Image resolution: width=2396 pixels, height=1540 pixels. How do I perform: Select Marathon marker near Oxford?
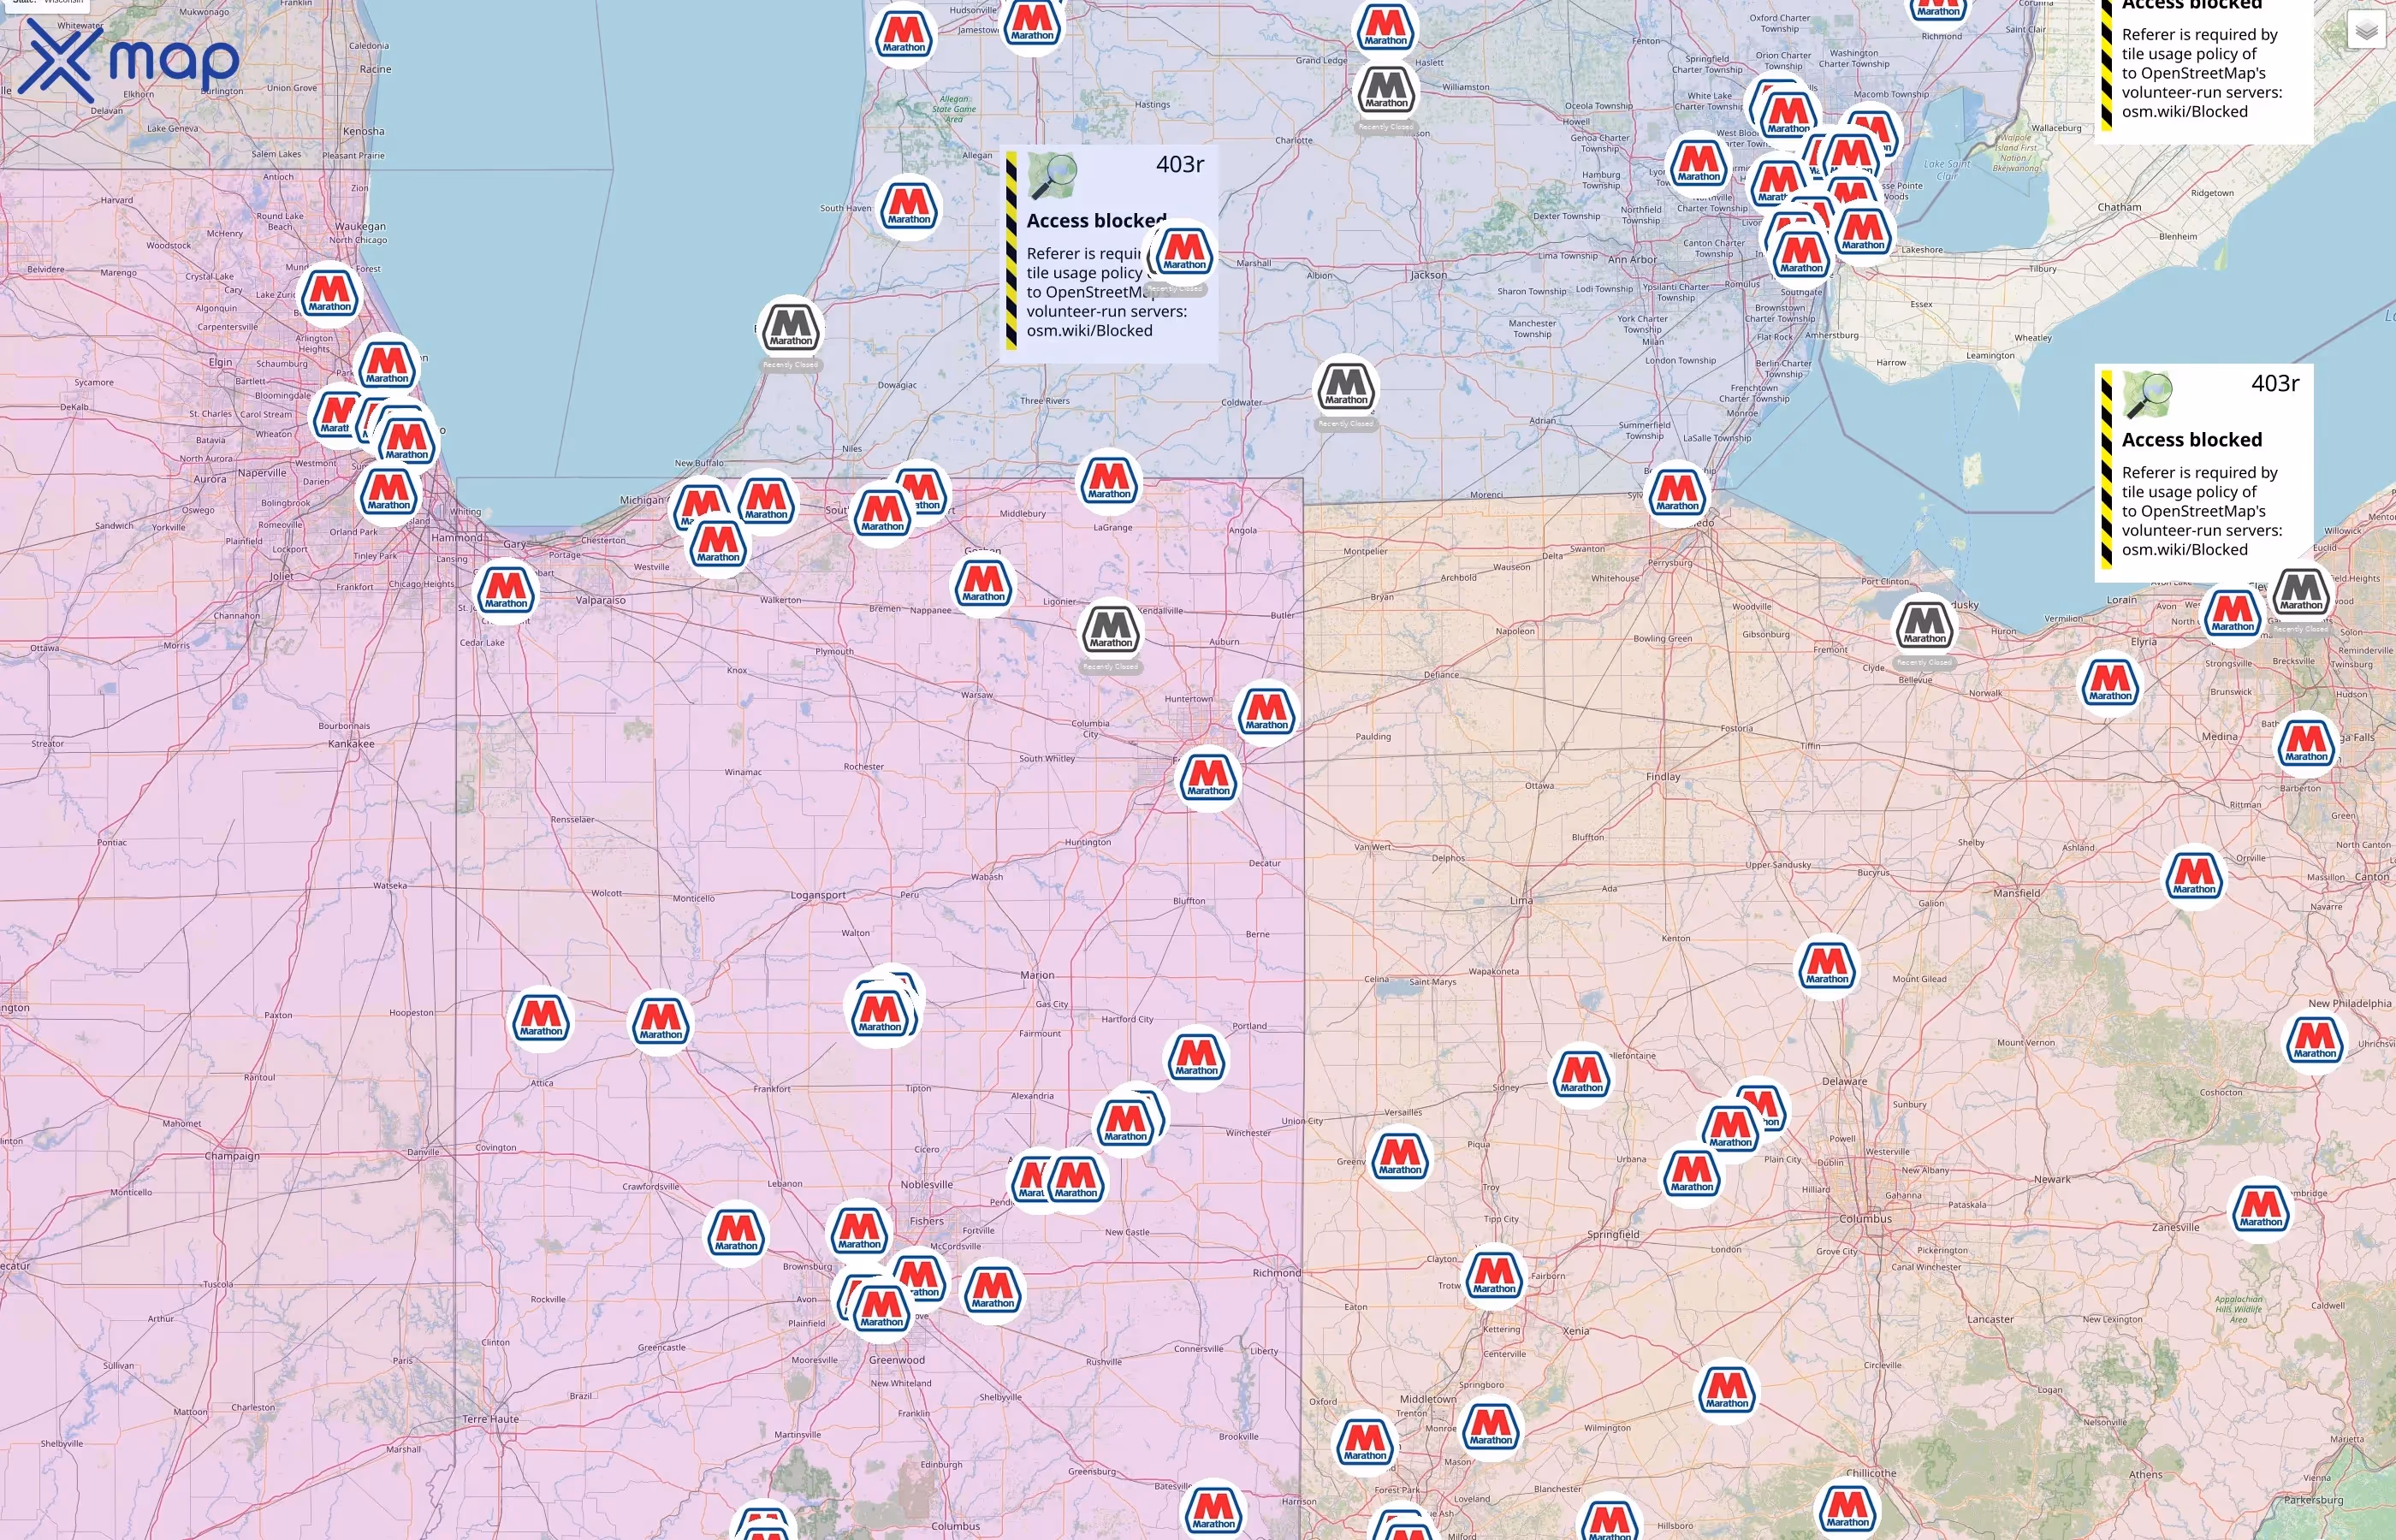(1365, 1444)
